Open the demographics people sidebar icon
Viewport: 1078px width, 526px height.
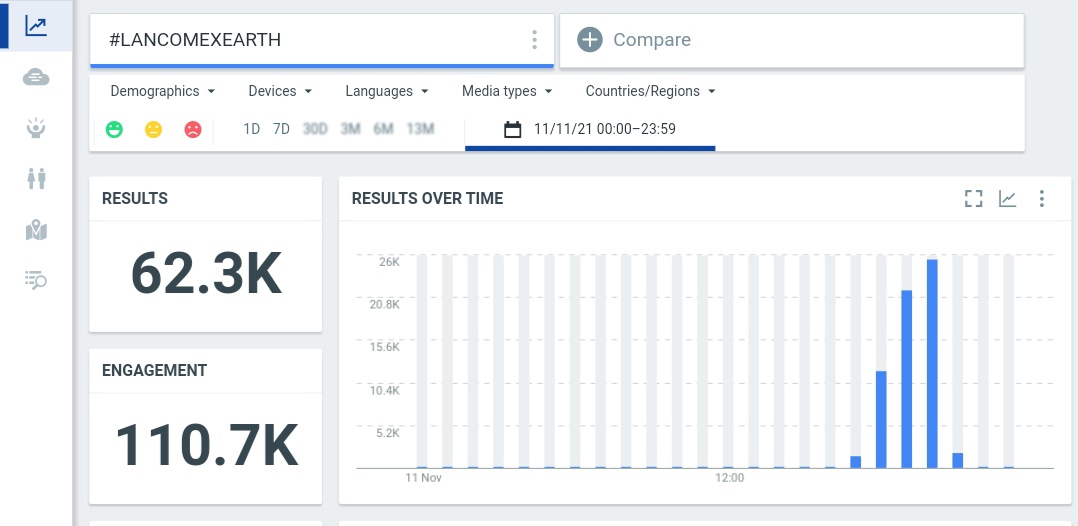click(x=36, y=179)
